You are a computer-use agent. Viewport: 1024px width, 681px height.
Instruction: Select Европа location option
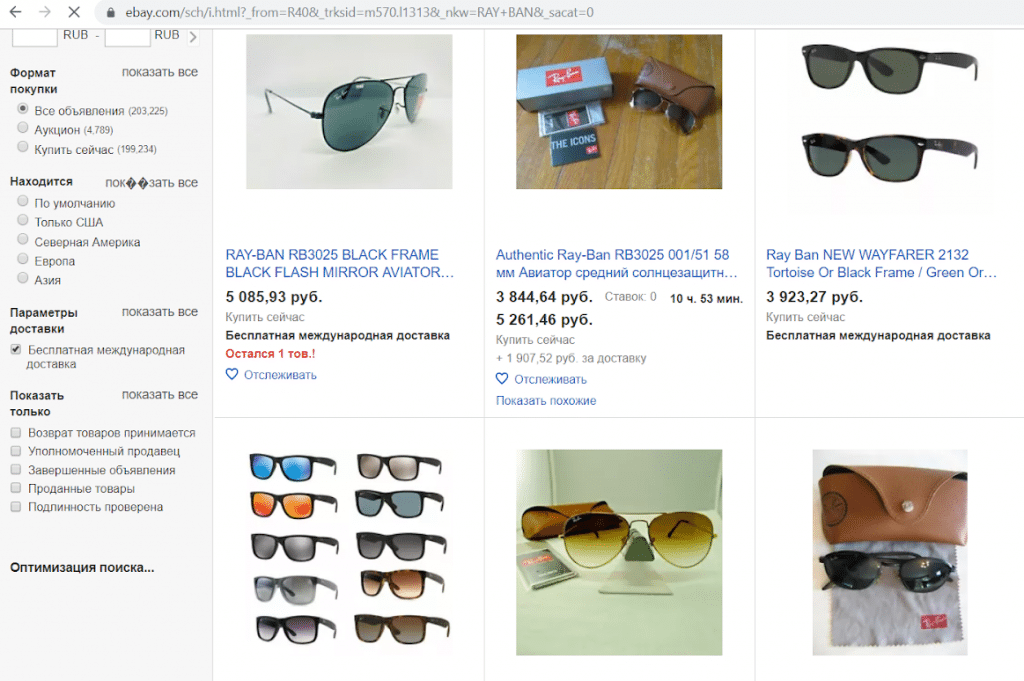pos(23,259)
